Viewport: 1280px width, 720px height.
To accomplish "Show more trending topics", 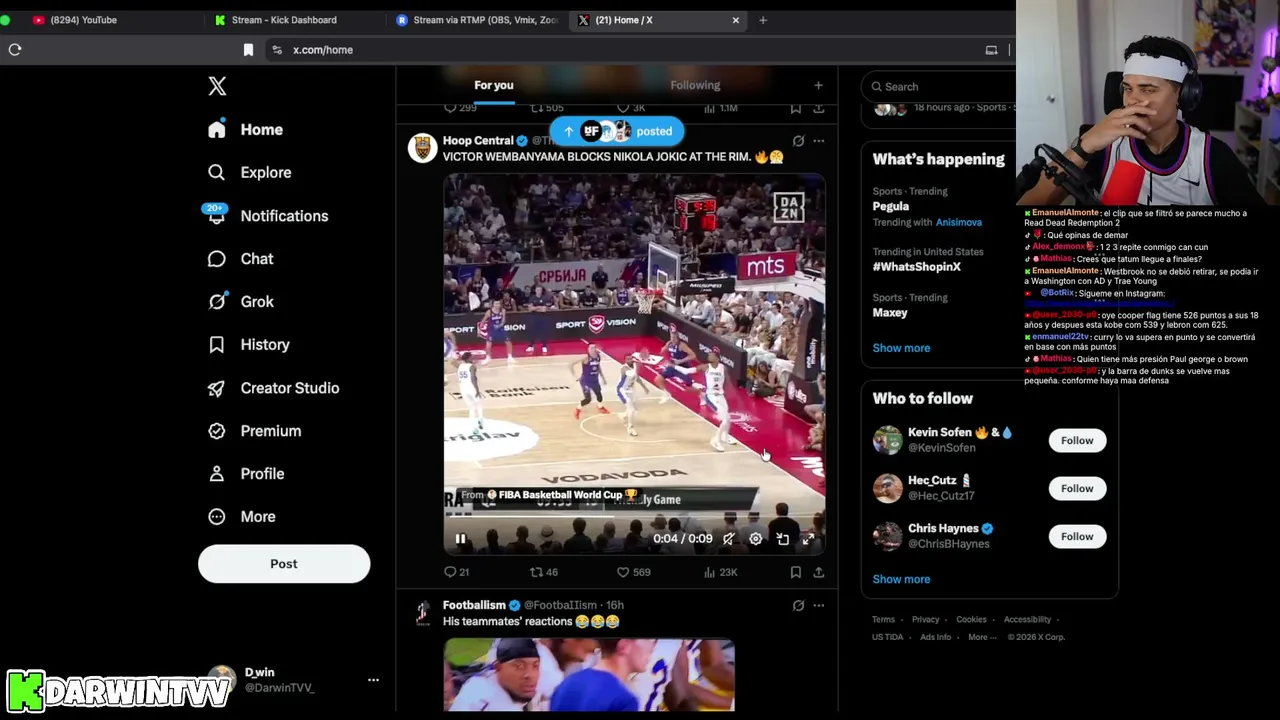I will point(901,348).
